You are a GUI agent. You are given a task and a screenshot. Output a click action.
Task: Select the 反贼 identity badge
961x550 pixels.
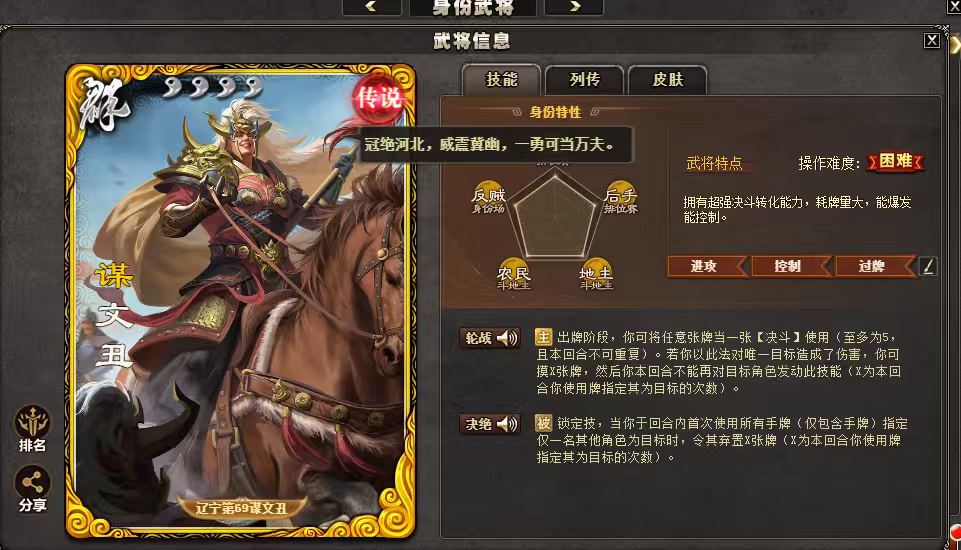pos(488,196)
